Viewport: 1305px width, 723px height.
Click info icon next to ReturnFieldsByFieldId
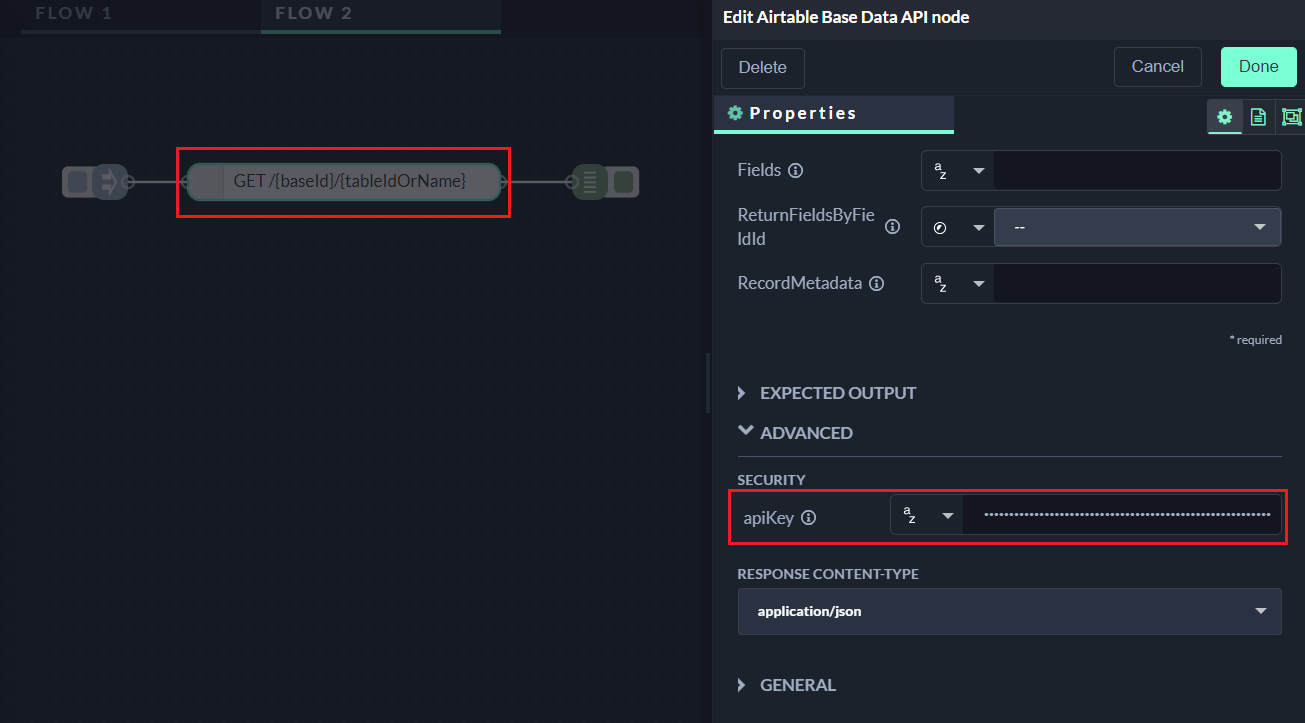(x=893, y=227)
